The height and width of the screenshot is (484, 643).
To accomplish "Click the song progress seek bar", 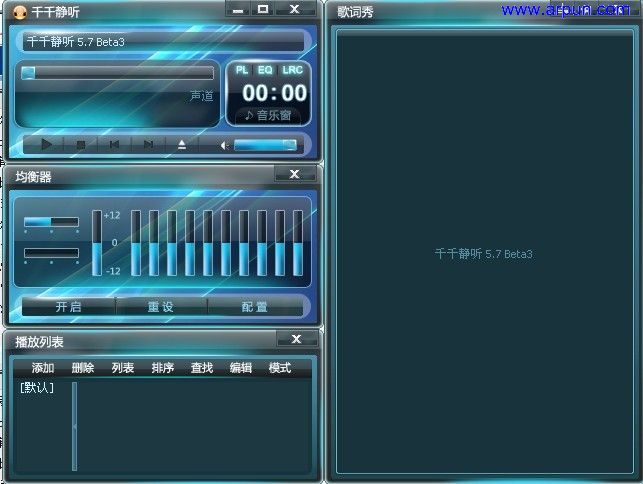I will pyautogui.click(x=117, y=73).
